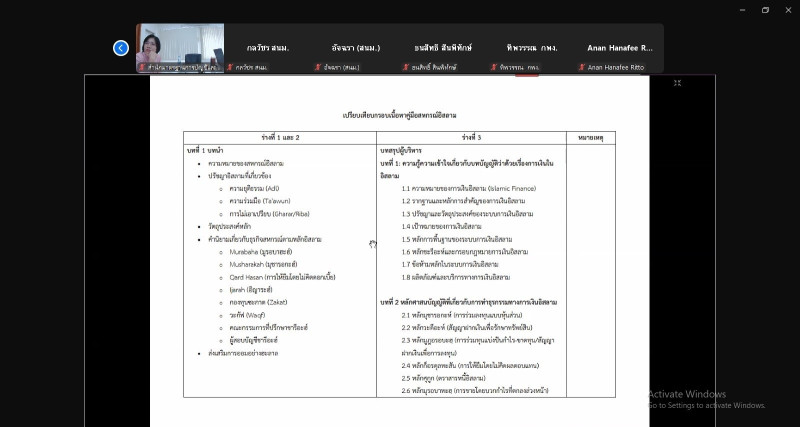The height and width of the screenshot is (427, 800).
Task: Click the 'วัตถุประสงค์หลัก' bullet item
Action: 230,227
